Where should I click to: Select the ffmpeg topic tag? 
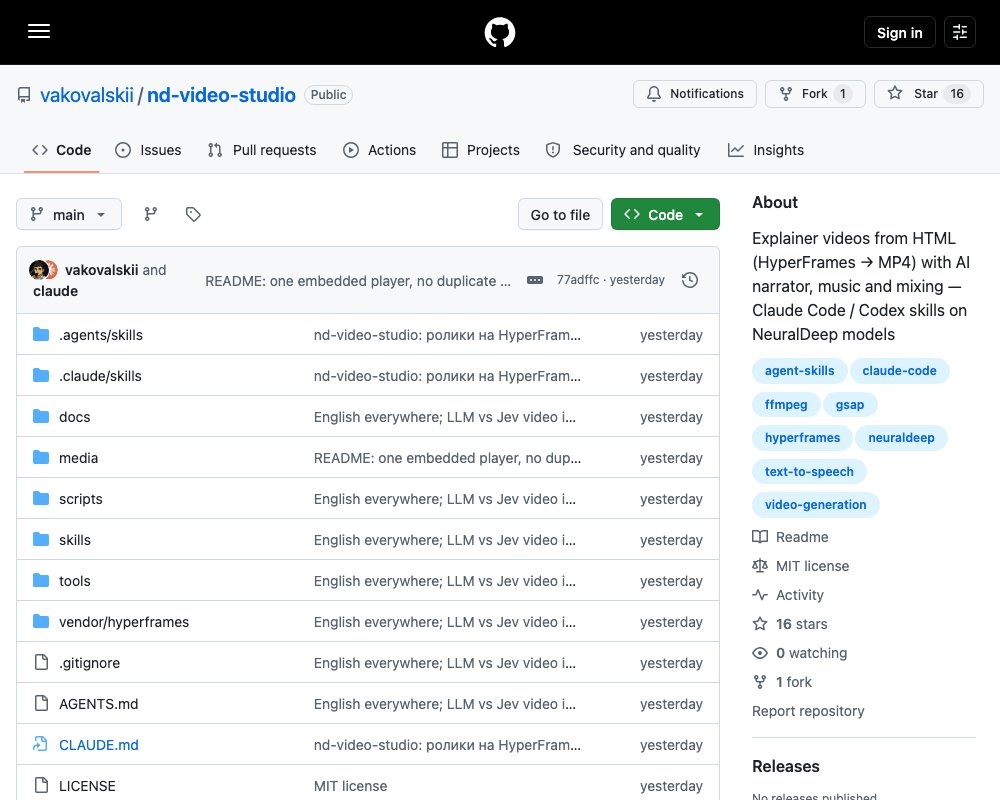pos(786,404)
